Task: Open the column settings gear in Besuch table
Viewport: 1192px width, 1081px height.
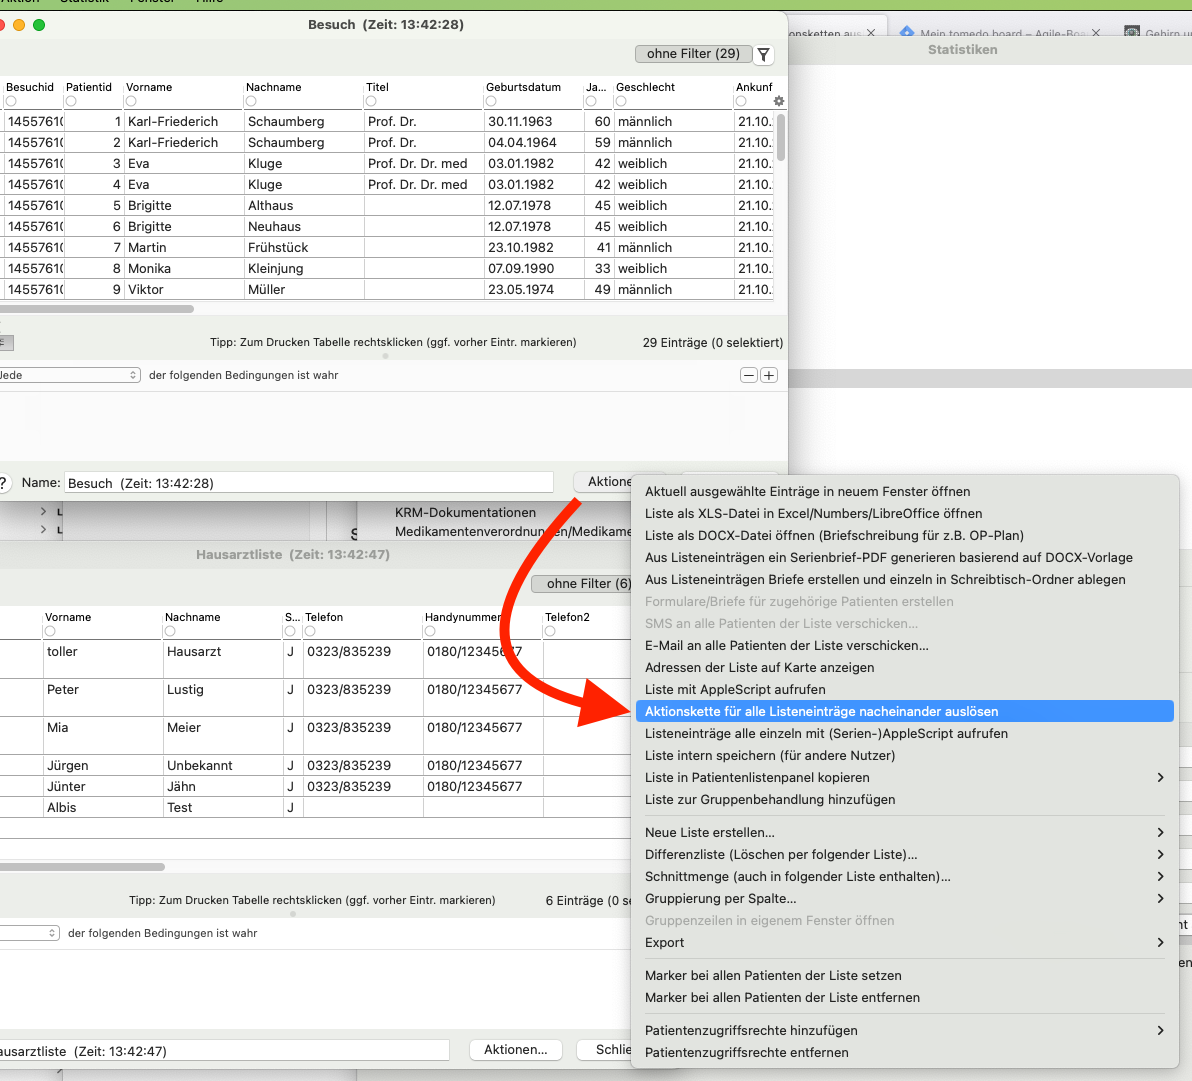Action: 778,101
